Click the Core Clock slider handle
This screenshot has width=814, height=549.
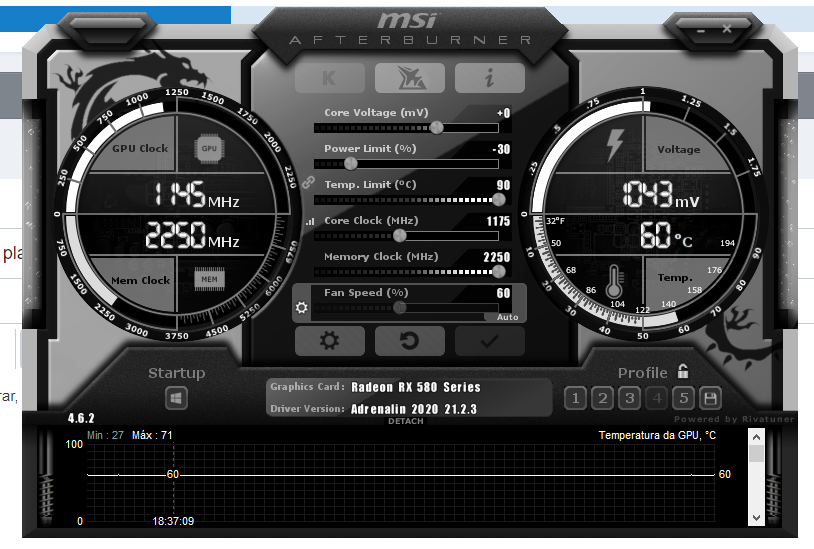[400, 236]
